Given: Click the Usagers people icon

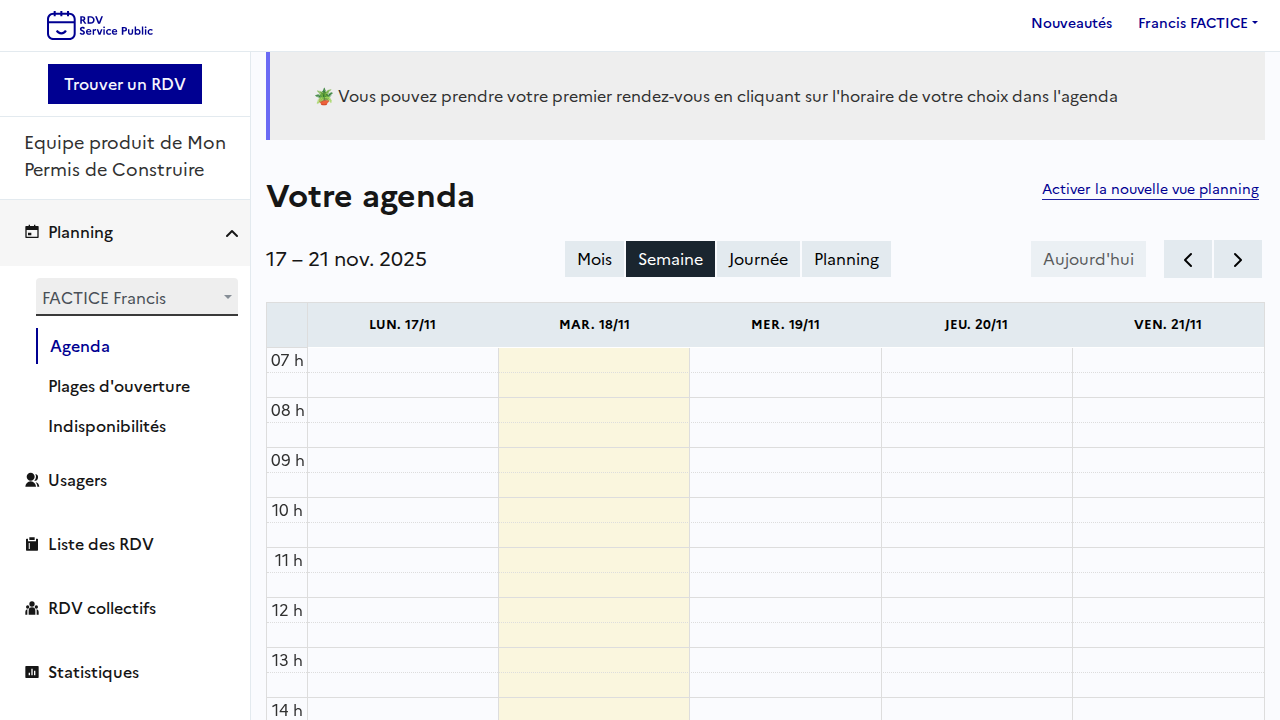Looking at the screenshot, I should coord(32,480).
